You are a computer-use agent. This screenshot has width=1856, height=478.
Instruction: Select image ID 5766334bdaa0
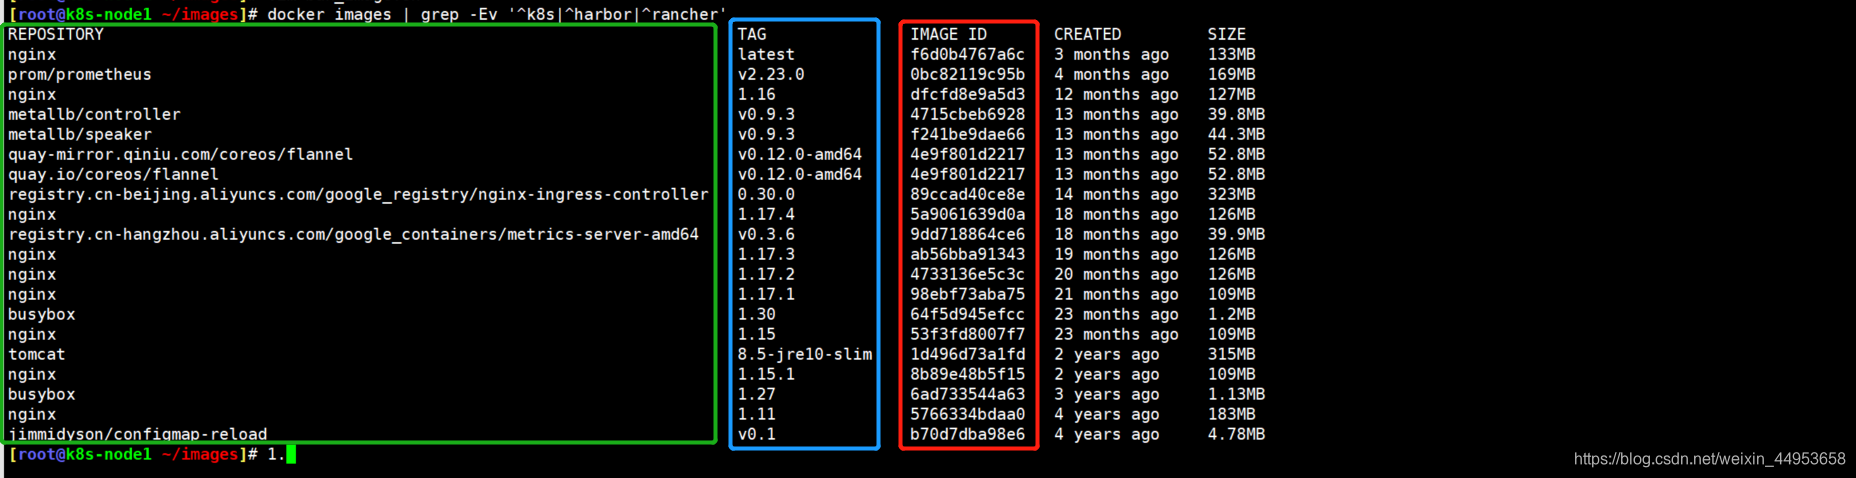click(x=968, y=415)
